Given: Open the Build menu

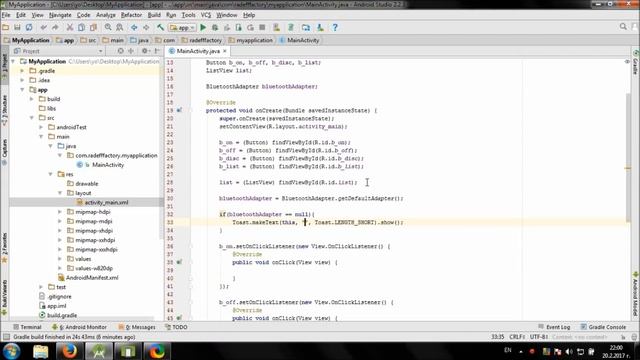Looking at the screenshot, I should pyautogui.click(x=154, y=15).
